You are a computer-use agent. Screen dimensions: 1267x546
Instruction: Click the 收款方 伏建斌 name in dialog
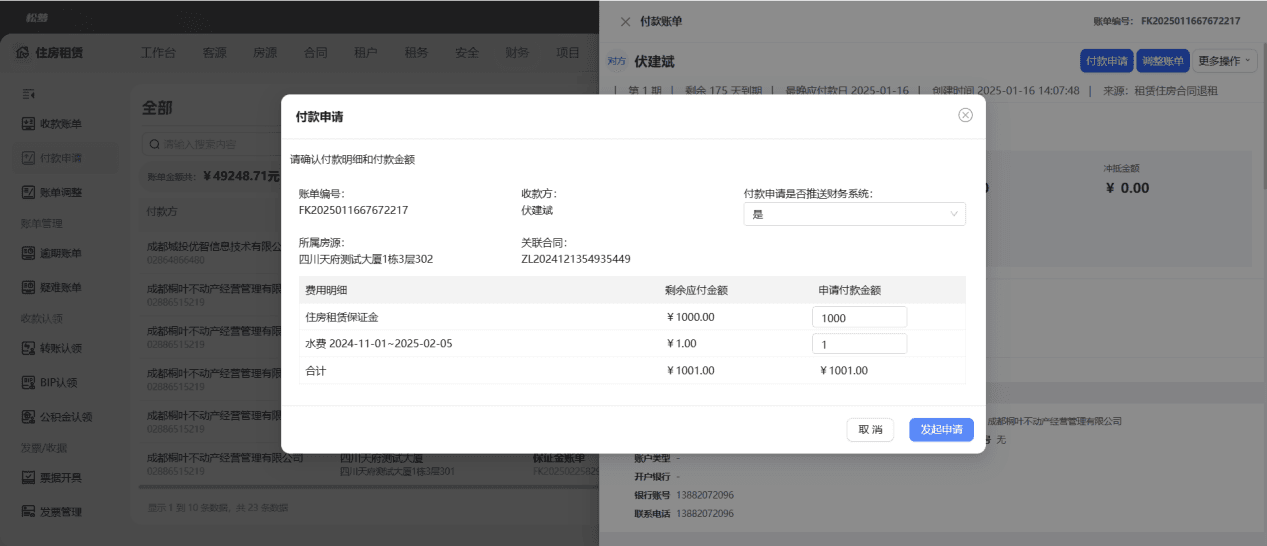(x=537, y=210)
